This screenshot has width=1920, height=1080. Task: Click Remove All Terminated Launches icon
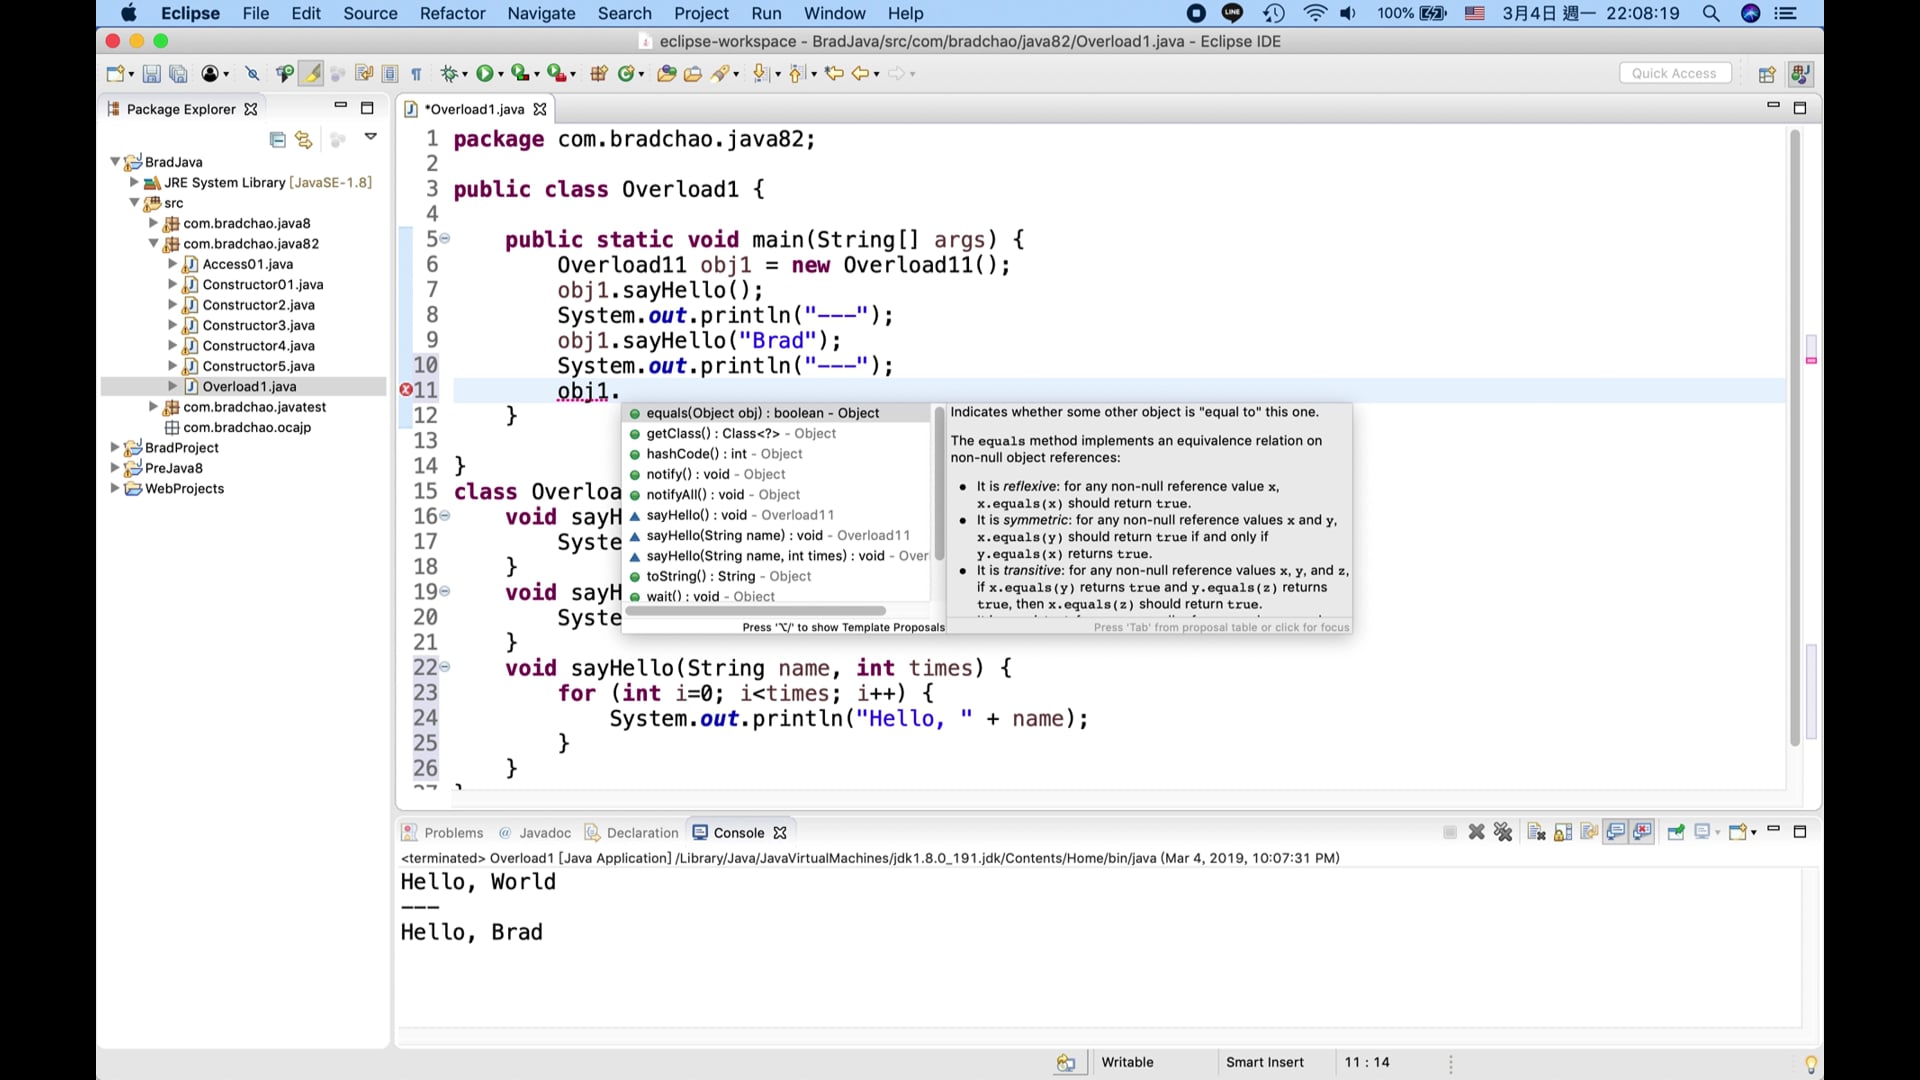[x=1503, y=832]
